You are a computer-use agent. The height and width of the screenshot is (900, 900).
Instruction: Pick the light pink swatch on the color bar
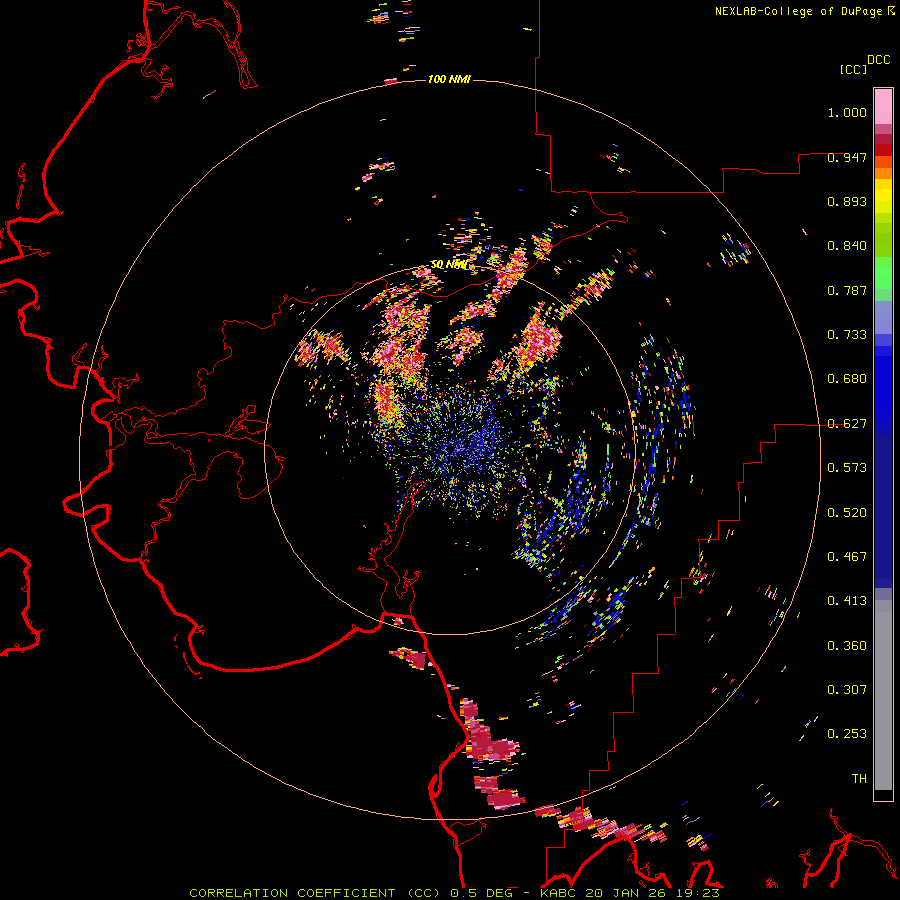pyautogui.click(x=883, y=107)
